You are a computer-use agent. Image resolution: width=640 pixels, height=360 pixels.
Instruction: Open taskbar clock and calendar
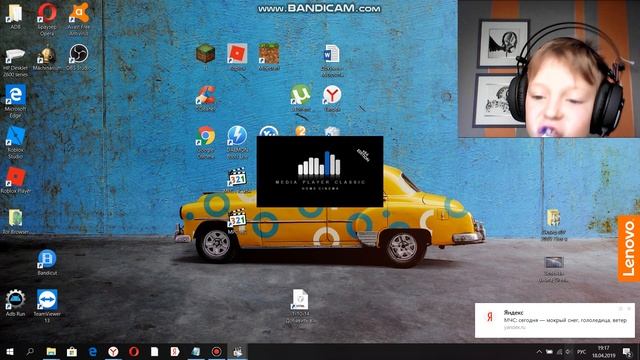[x=603, y=351]
